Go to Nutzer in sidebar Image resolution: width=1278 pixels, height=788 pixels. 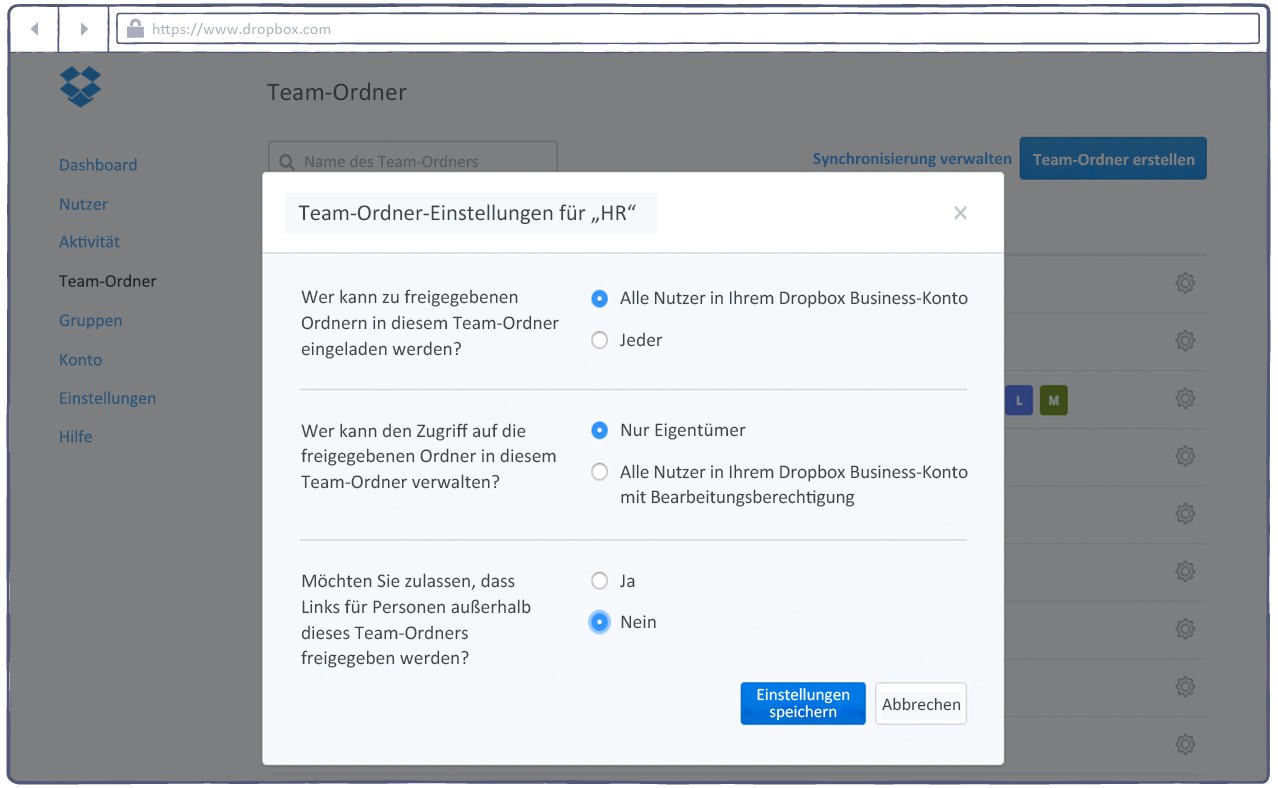pos(83,204)
